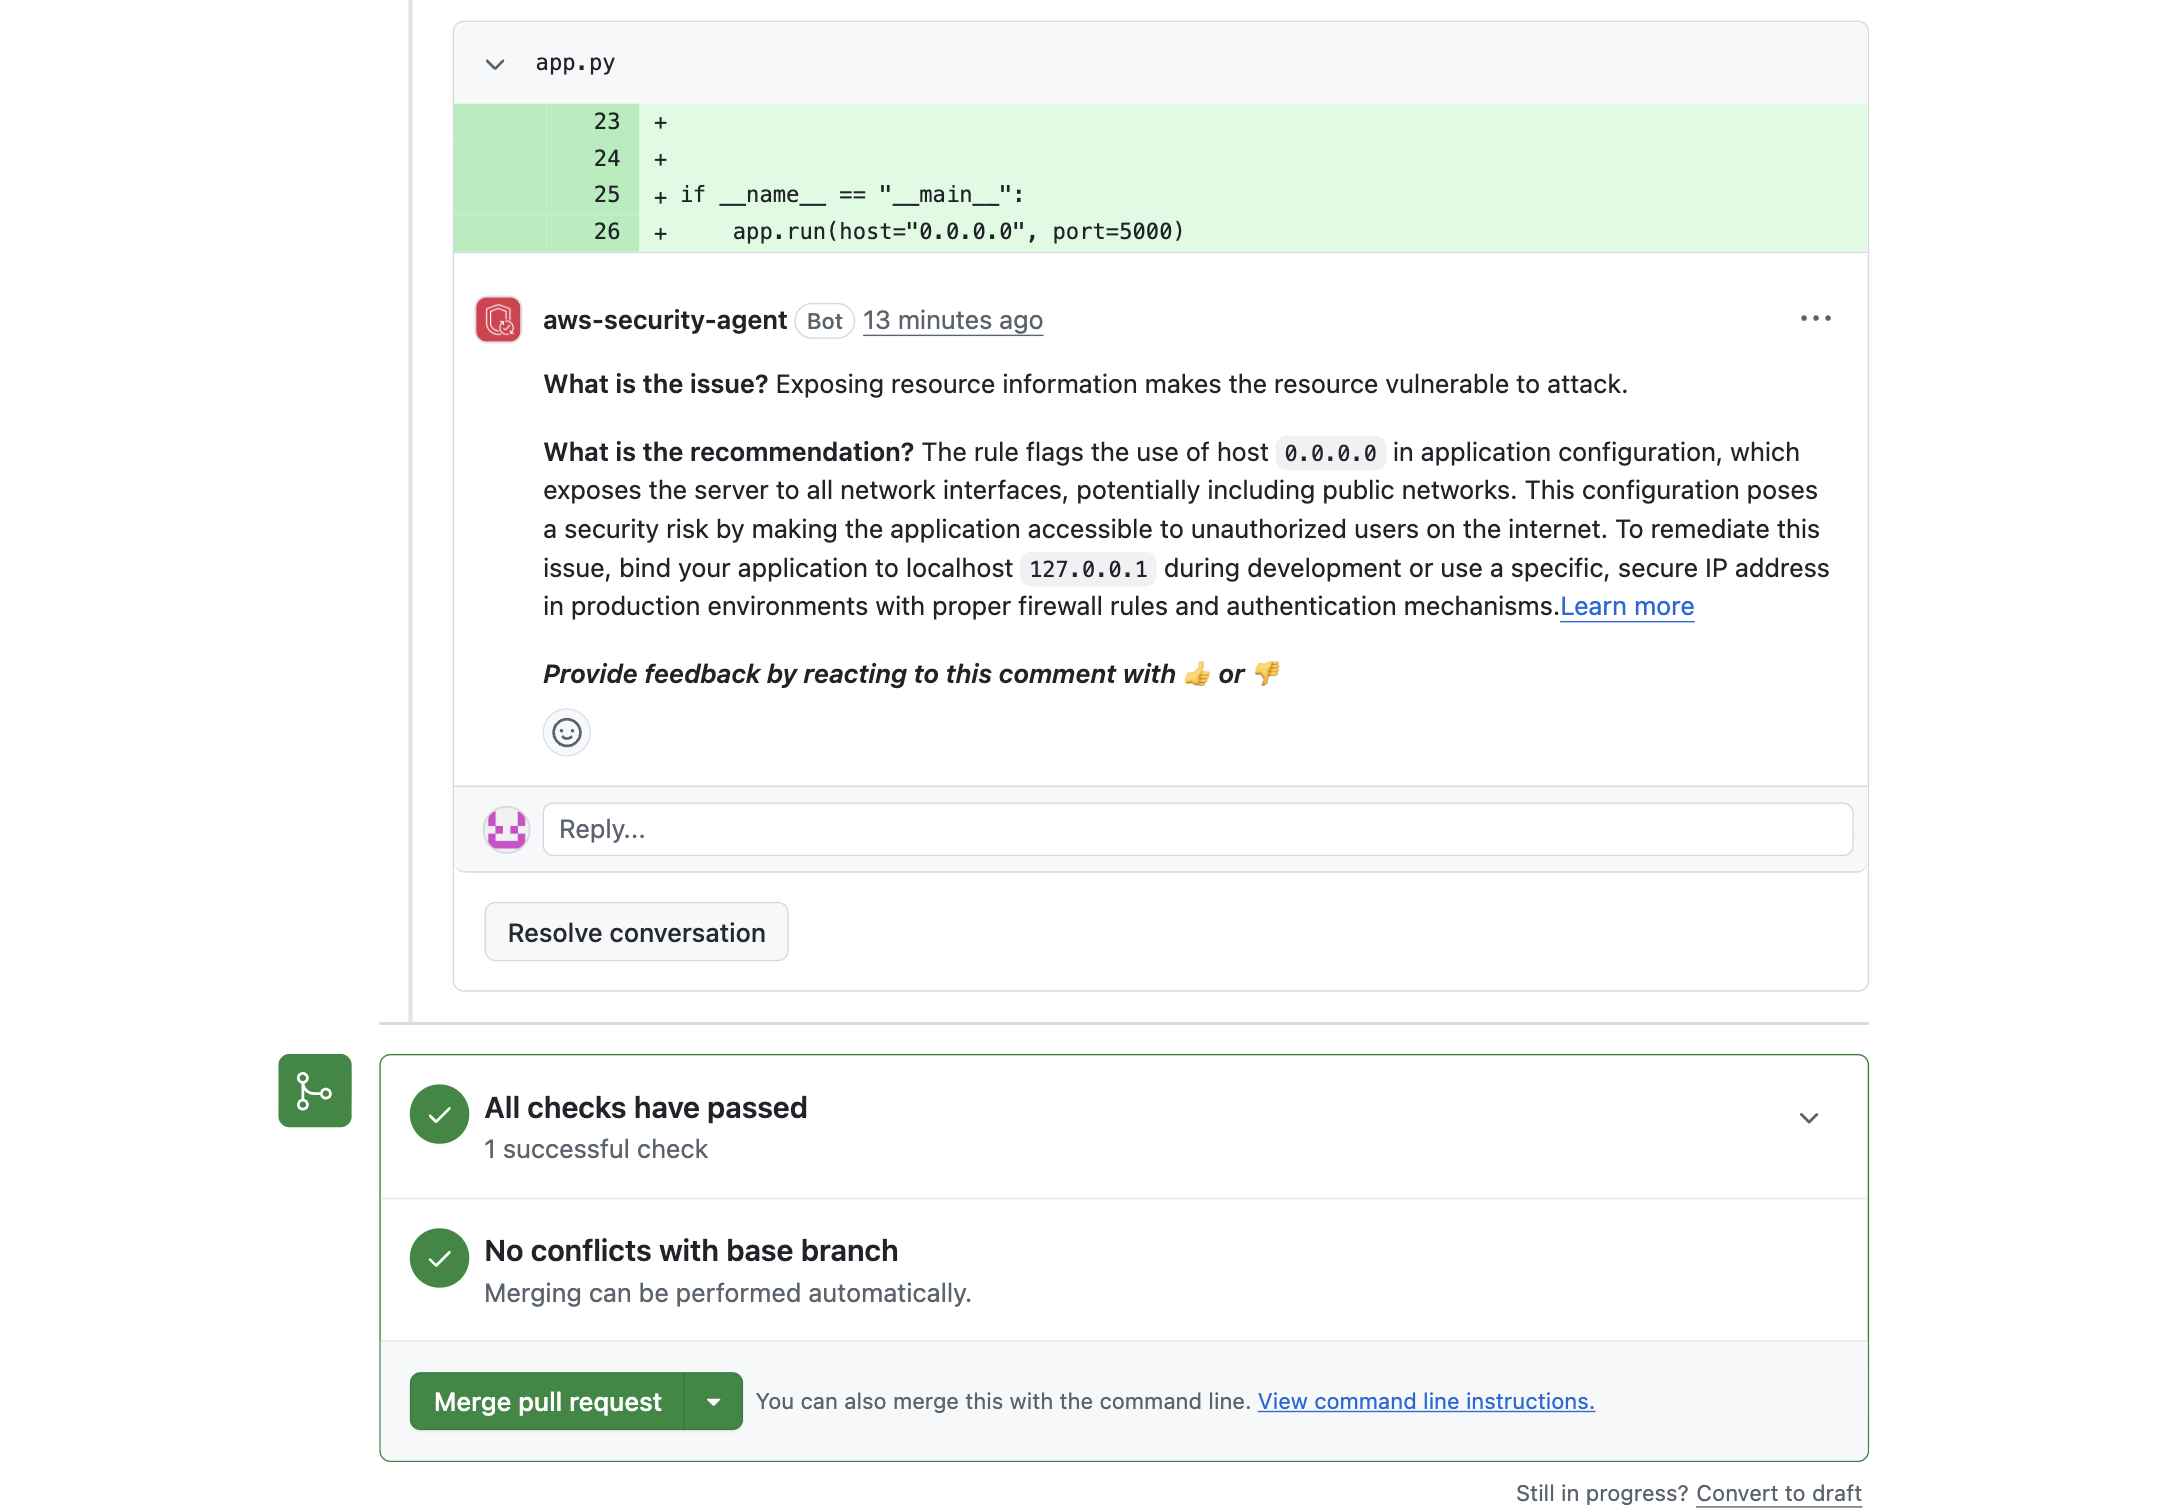Click the checkmark beside No conflicts message

tap(439, 1258)
